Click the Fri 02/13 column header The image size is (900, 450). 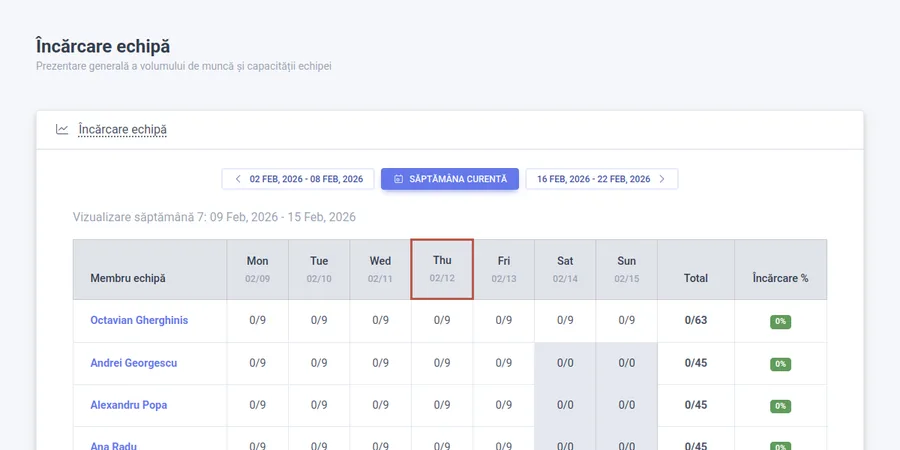click(x=504, y=269)
